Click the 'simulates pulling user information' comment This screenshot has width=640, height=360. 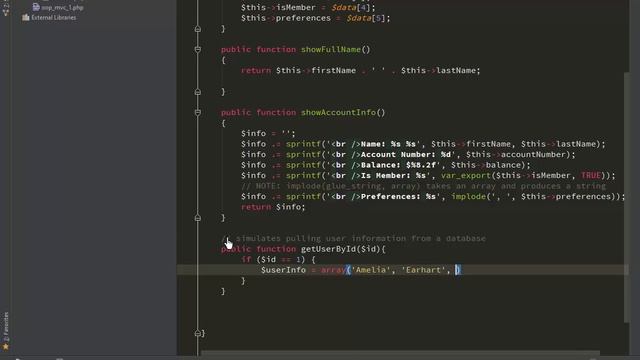(x=353, y=238)
